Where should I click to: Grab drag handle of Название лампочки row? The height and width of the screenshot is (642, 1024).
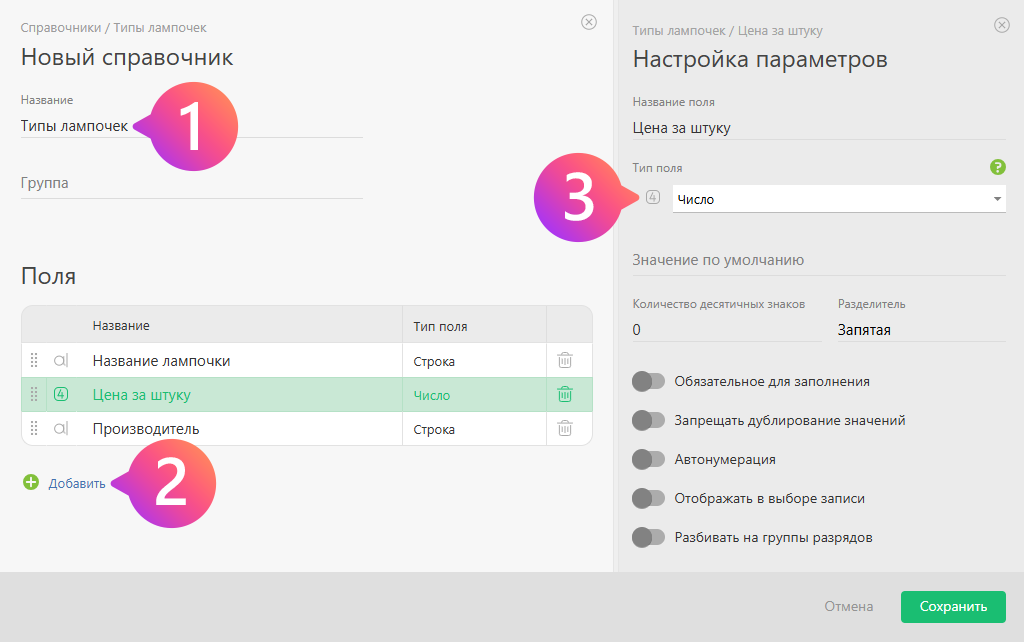click(x=34, y=360)
